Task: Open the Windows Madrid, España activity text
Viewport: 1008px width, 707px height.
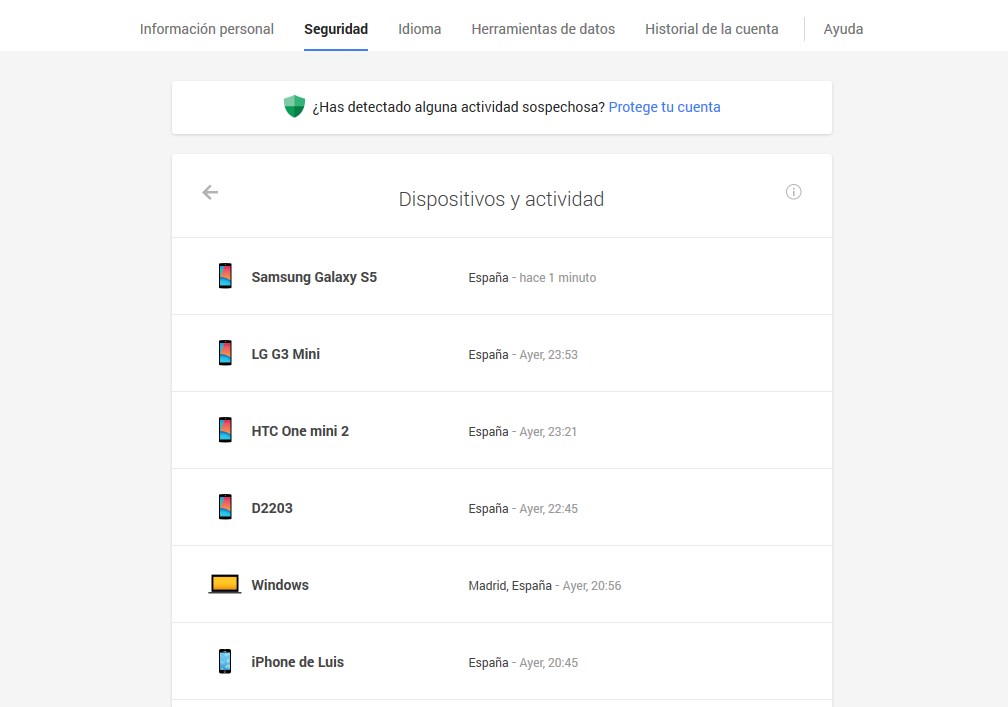Action: [x=544, y=586]
